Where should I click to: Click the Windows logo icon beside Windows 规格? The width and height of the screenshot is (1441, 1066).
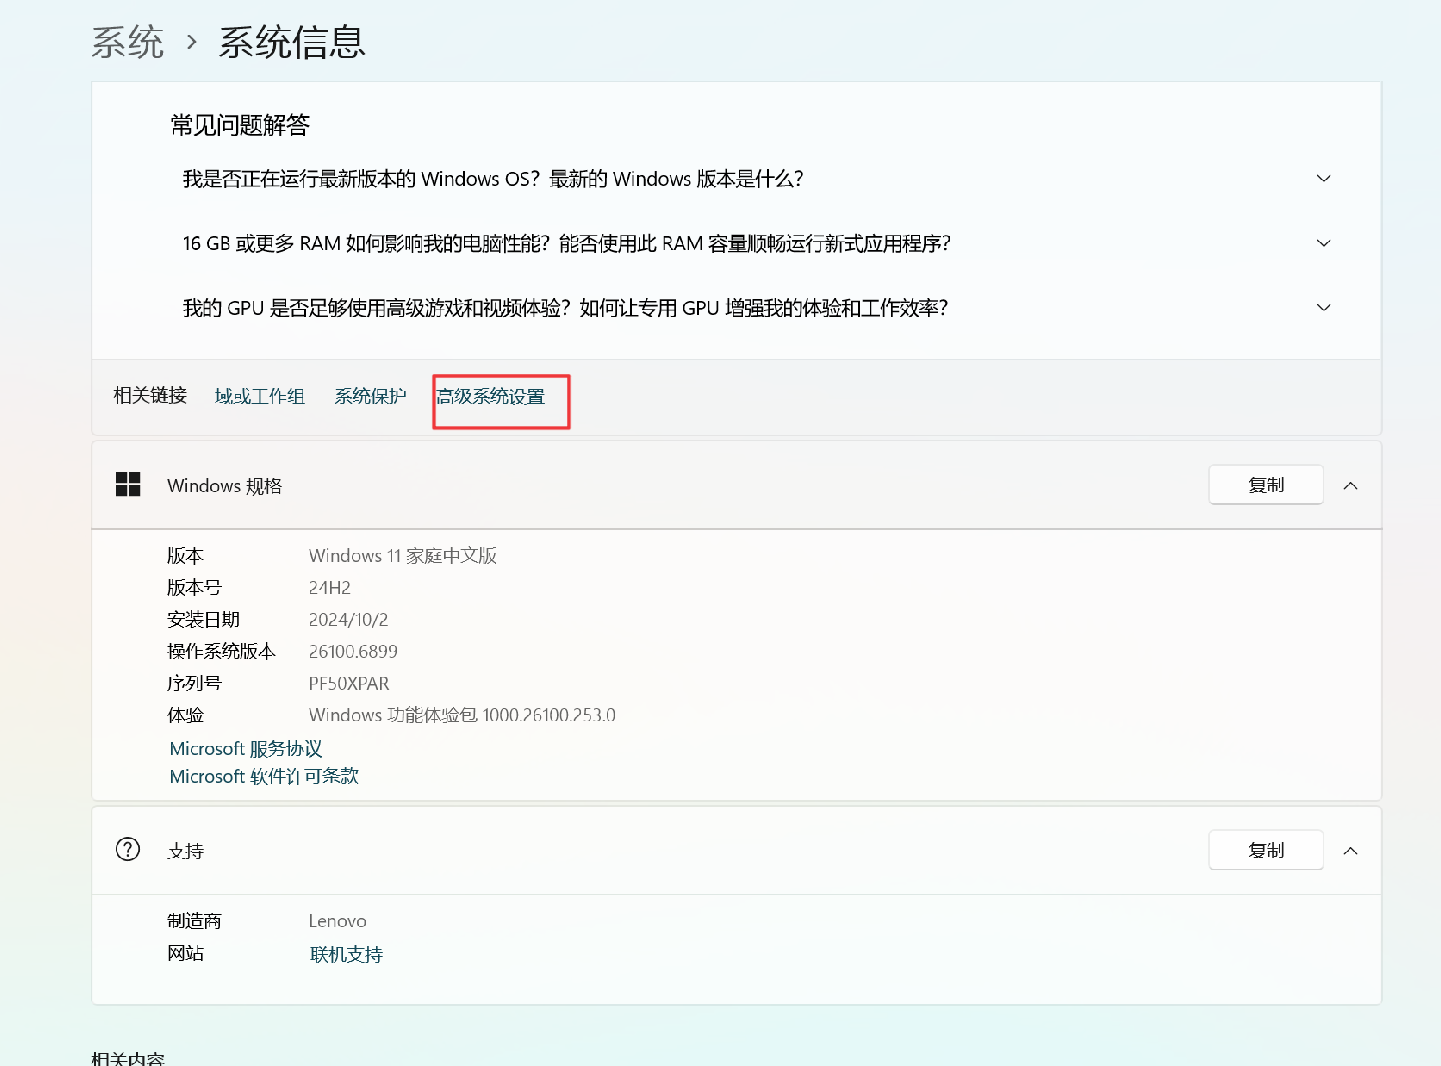tap(128, 485)
